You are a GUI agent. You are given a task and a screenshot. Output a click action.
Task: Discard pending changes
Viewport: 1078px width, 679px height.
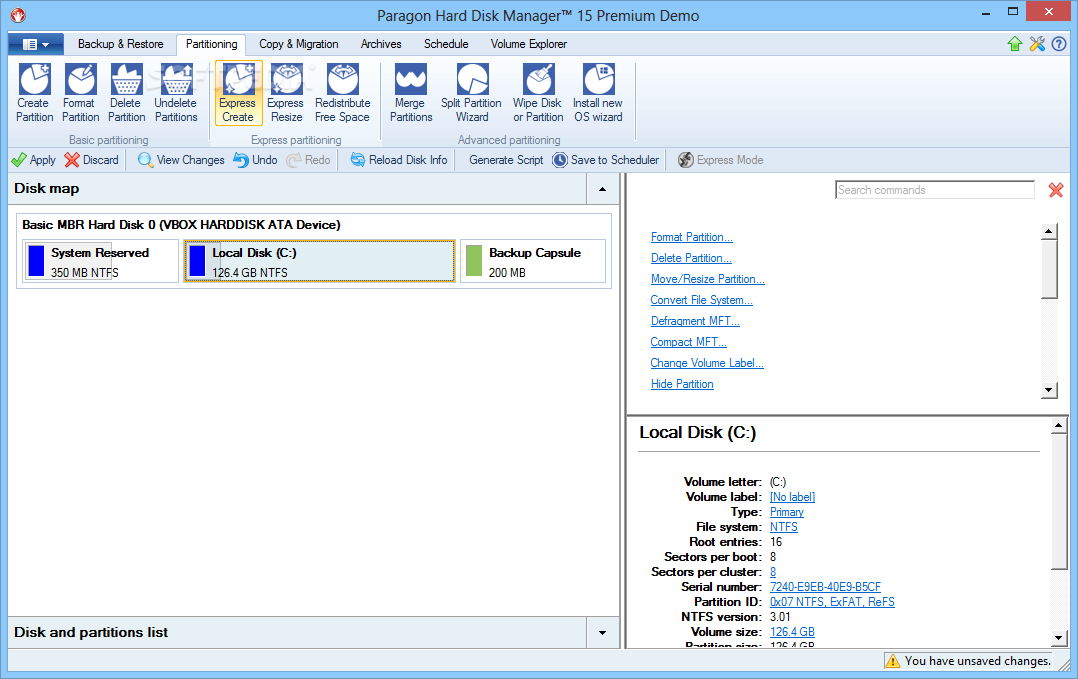(91, 160)
